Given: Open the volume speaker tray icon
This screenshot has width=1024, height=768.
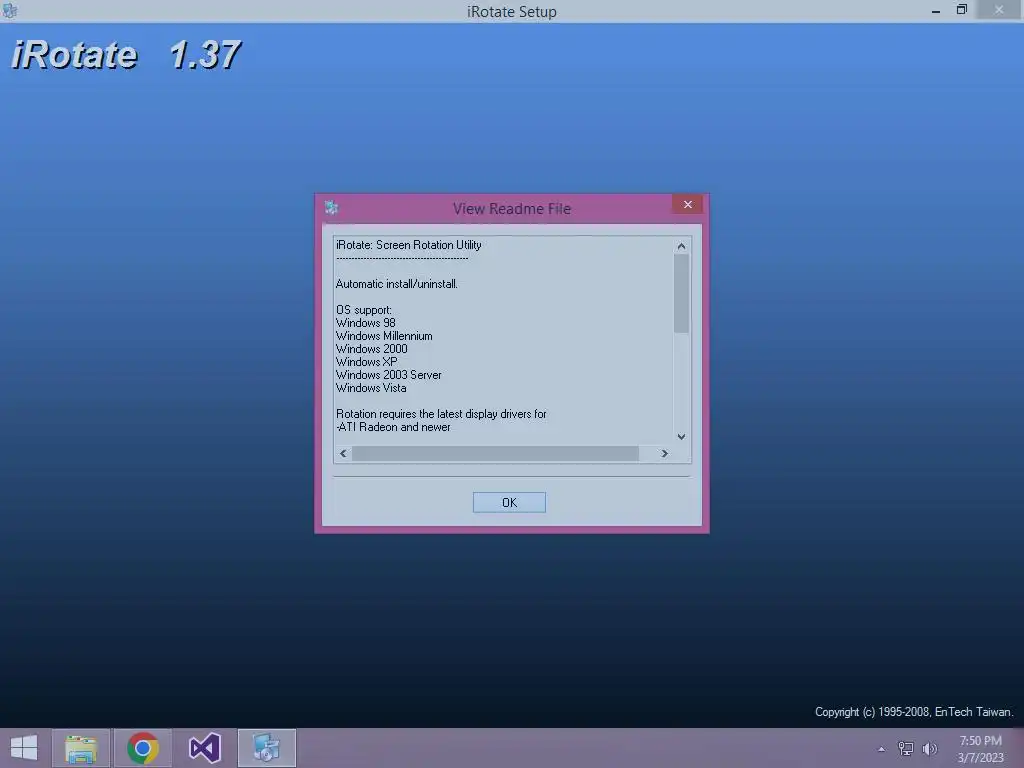Looking at the screenshot, I should [929, 748].
